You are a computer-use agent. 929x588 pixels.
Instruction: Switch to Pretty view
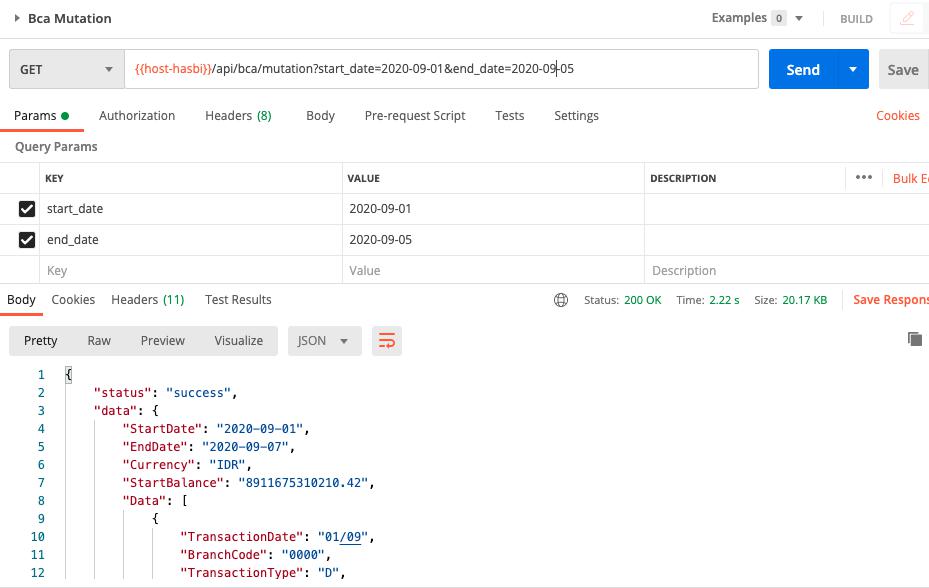point(40,341)
